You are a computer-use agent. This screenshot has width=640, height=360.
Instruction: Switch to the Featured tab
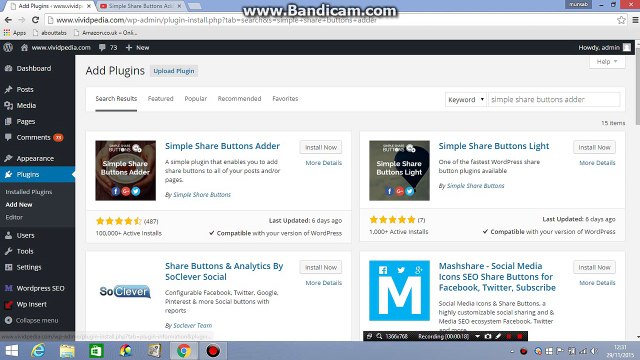point(160,99)
